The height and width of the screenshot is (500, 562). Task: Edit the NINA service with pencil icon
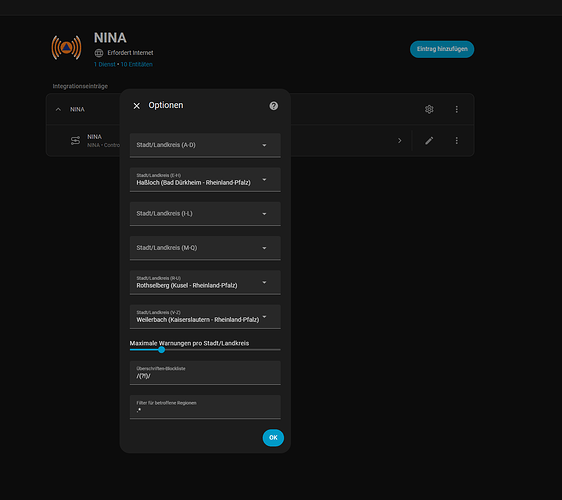pos(429,141)
